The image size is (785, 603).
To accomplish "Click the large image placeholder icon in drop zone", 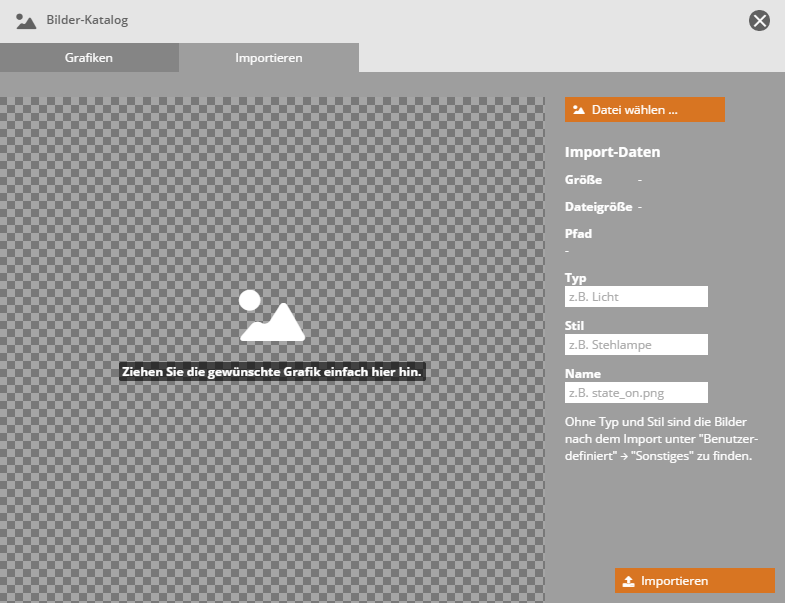I will pos(271,316).
